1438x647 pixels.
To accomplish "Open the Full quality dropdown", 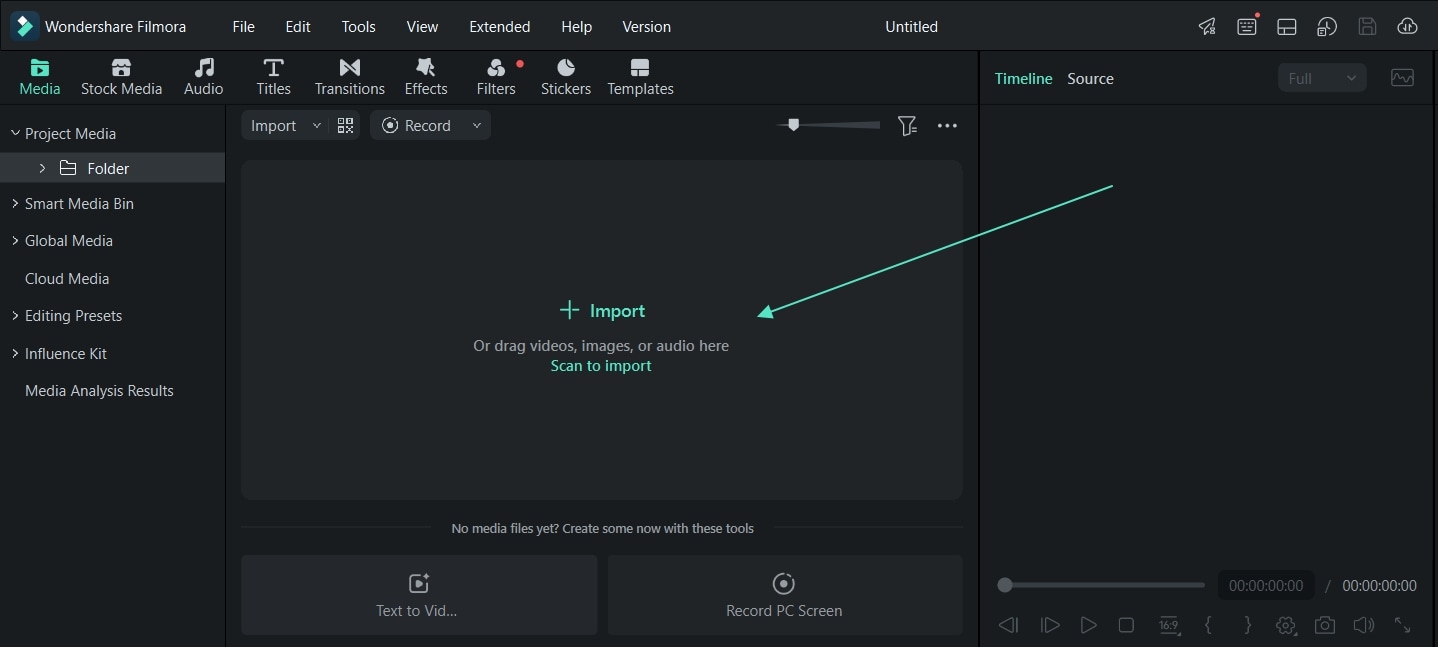I will pyautogui.click(x=1322, y=78).
